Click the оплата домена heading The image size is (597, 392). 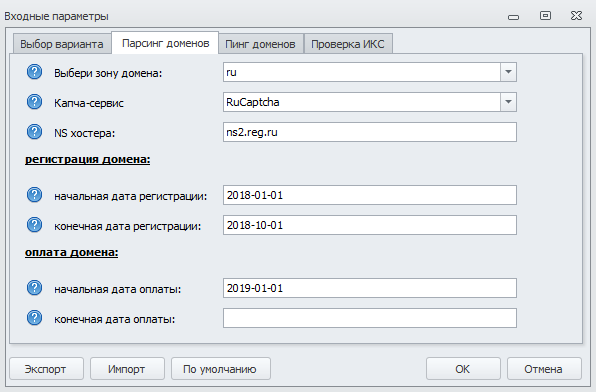pyautogui.click(x=72, y=252)
